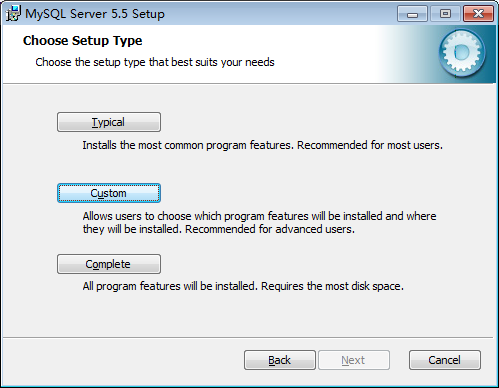Screen dimensions: 499x388
Task: Maximize the setup window
Action: click(445, 14)
